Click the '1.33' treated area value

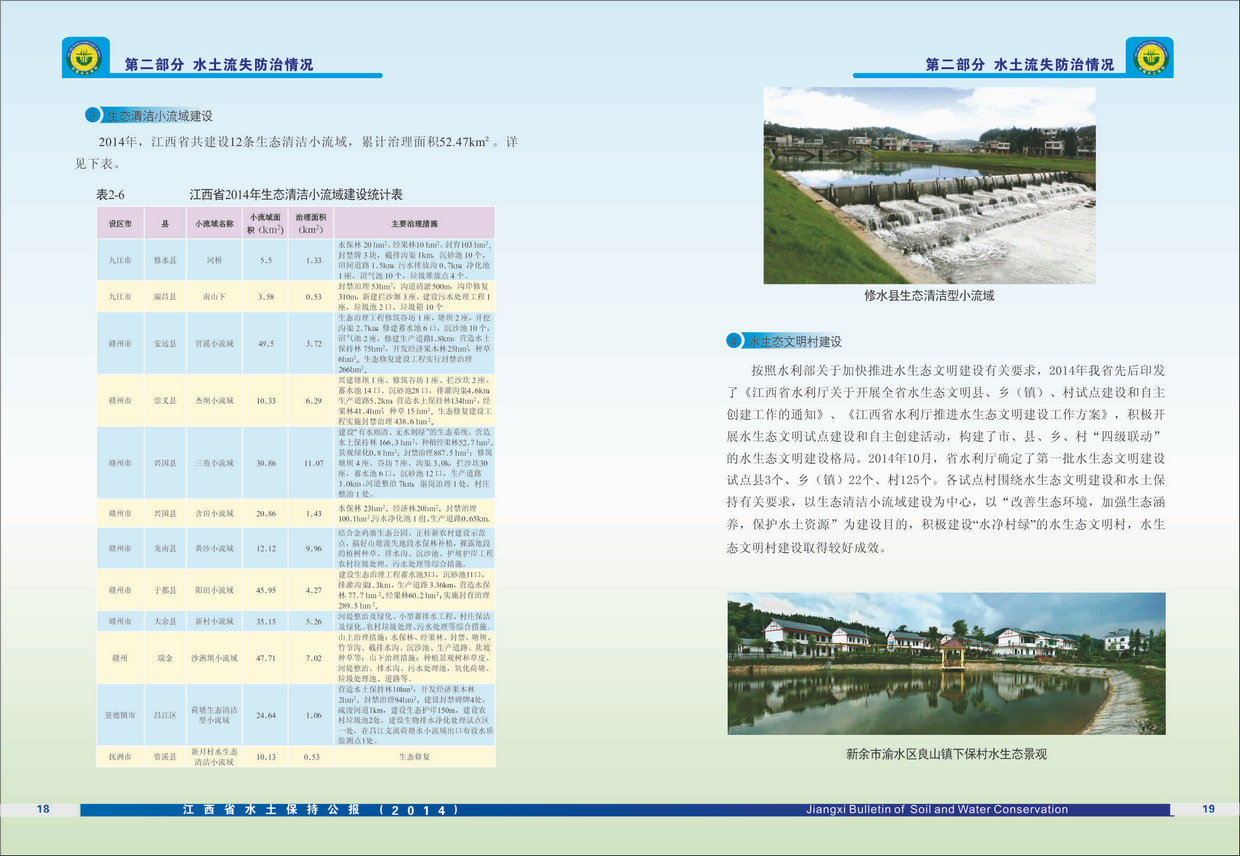point(313,260)
